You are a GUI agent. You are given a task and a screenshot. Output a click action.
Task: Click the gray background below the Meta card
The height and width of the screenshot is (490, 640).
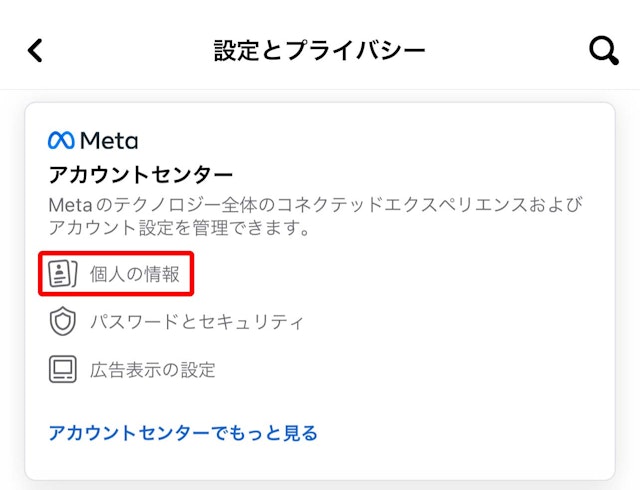[x=320, y=485]
